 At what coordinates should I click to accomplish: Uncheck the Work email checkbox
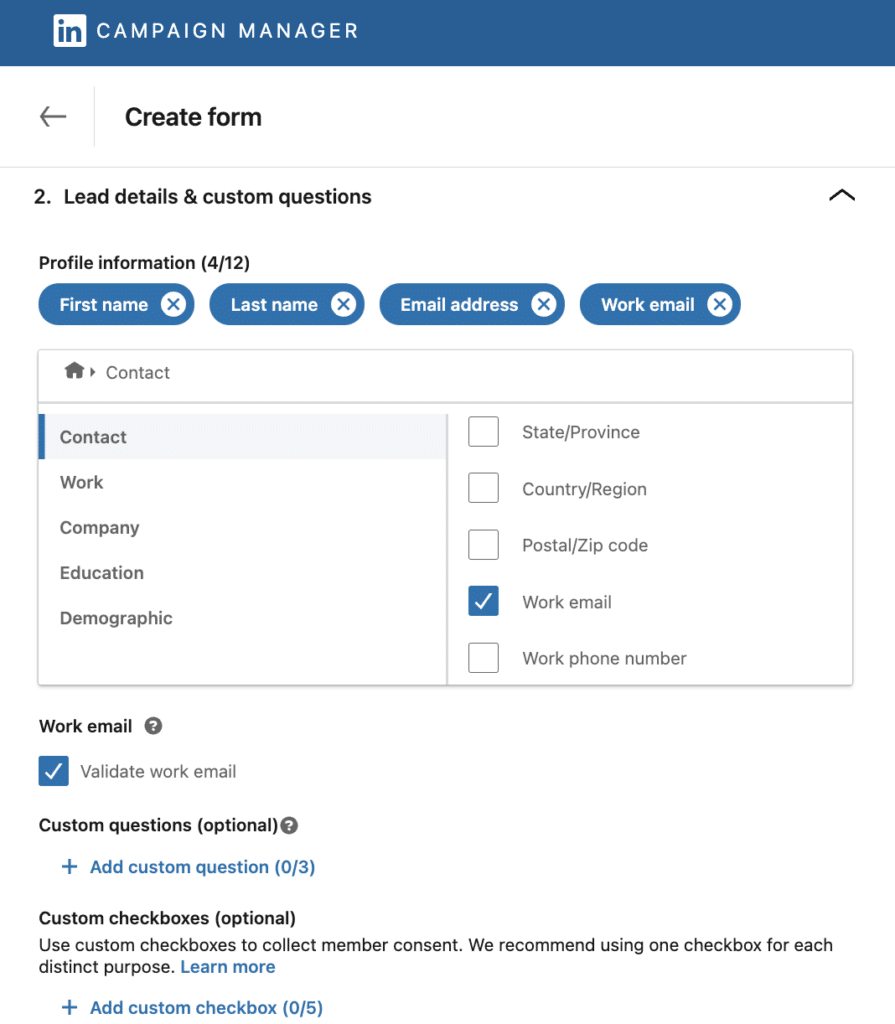click(483, 601)
